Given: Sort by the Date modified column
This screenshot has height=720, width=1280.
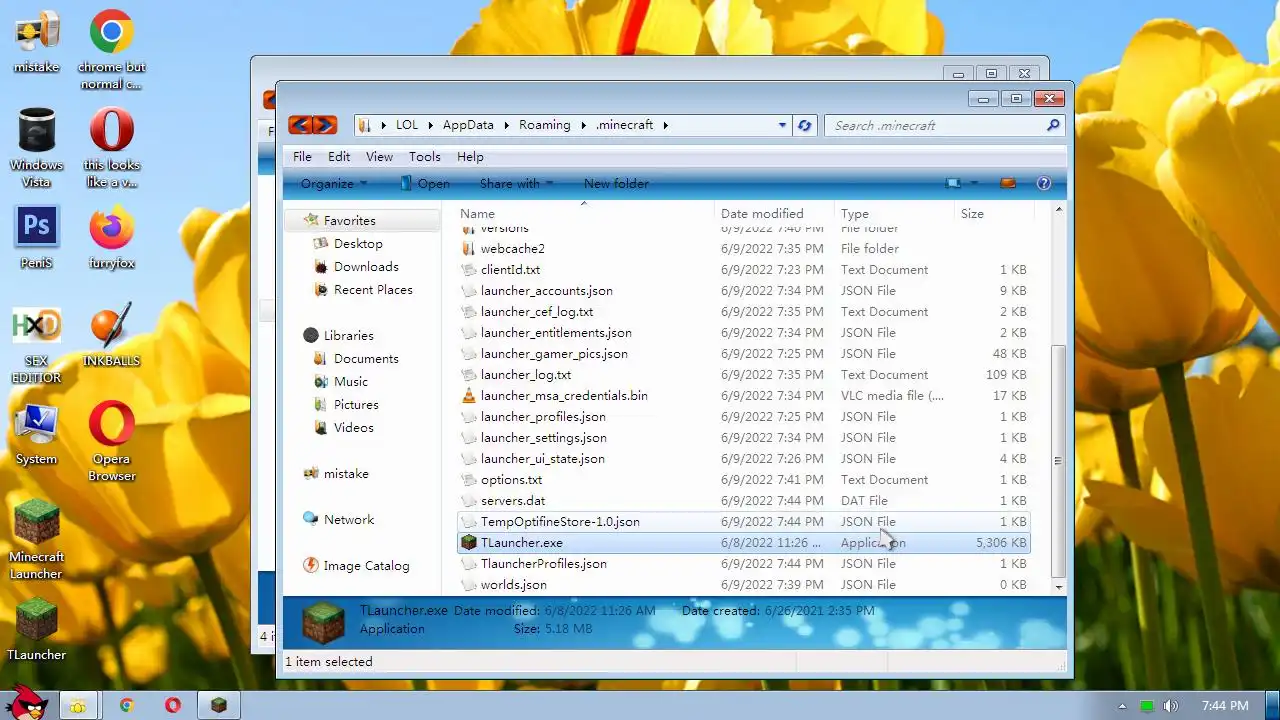Looking at the screenshot, I should (775, 214).
